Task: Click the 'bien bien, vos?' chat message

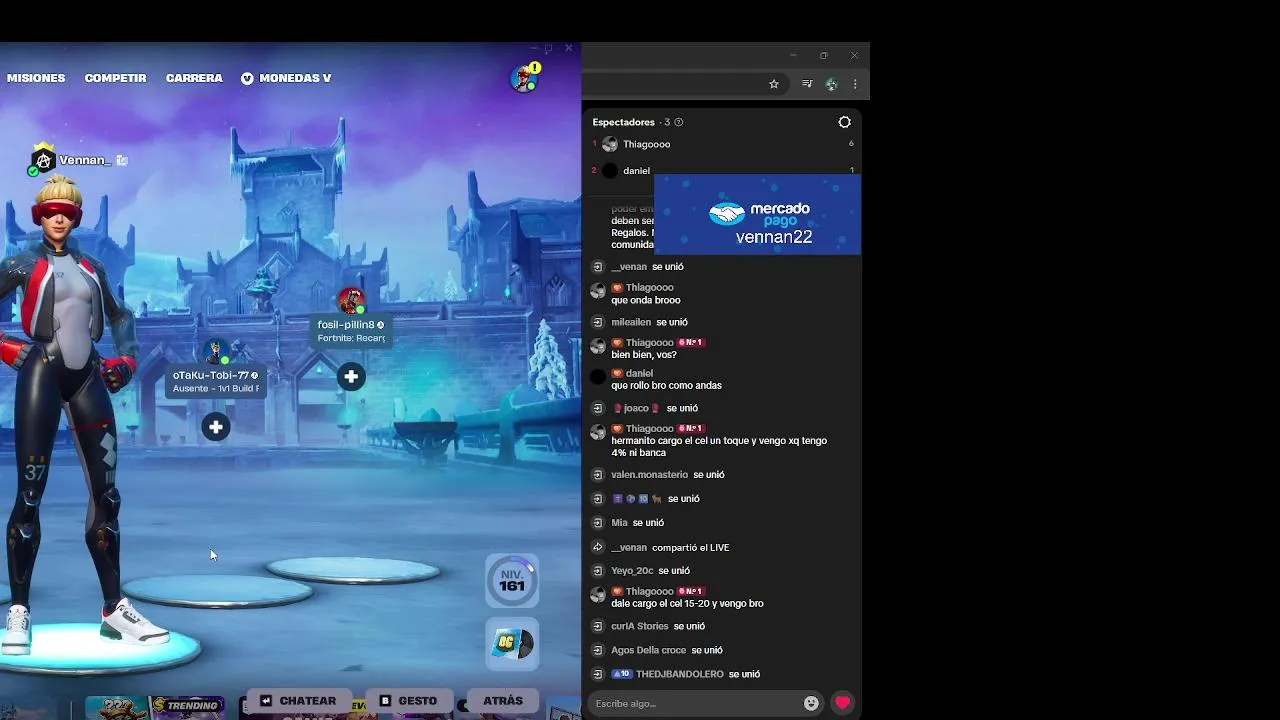Action: click(x=644, y=355)
